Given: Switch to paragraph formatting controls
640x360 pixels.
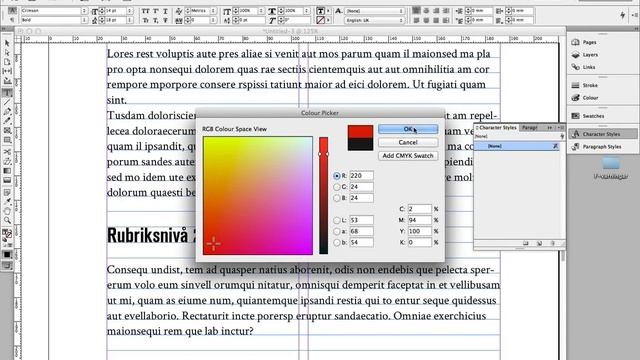Looking at the screenshot, I should (x=12, y=20).
